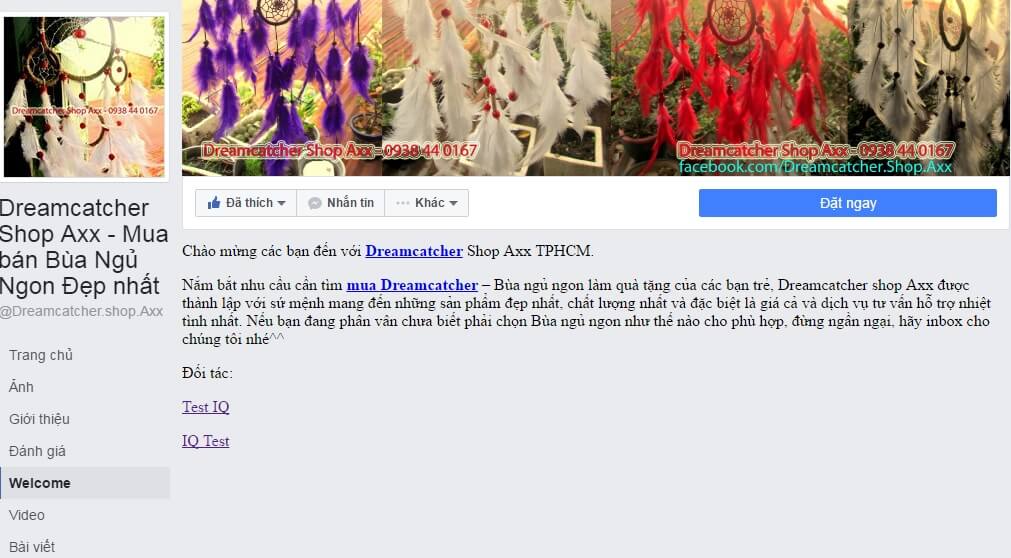This screenshot has width=1011, height=558.
Task: Click the three-dots icon beside Khác
Action: pyautogui.click(x=403, y=203)
